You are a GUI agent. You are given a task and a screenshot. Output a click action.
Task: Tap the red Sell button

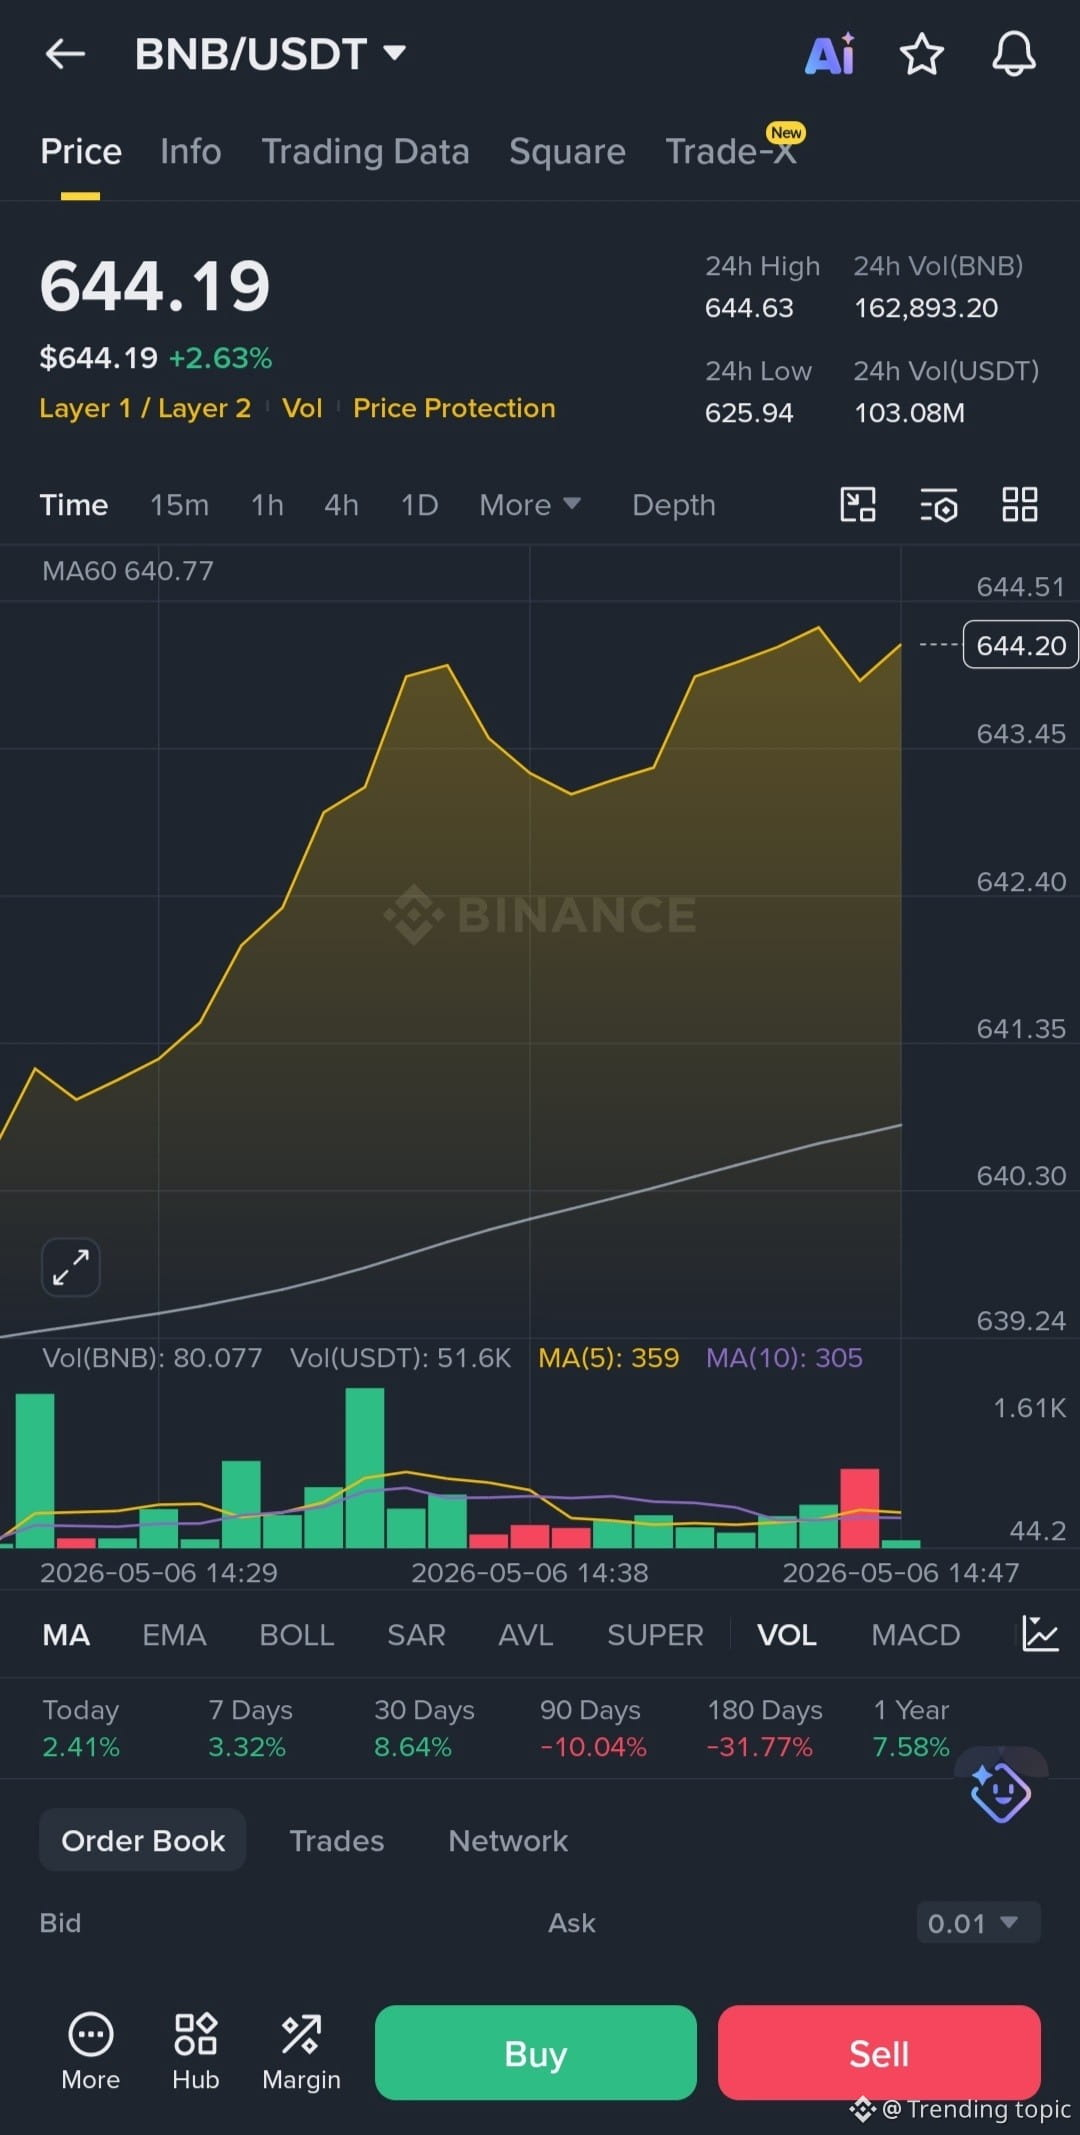[879, 2053]
